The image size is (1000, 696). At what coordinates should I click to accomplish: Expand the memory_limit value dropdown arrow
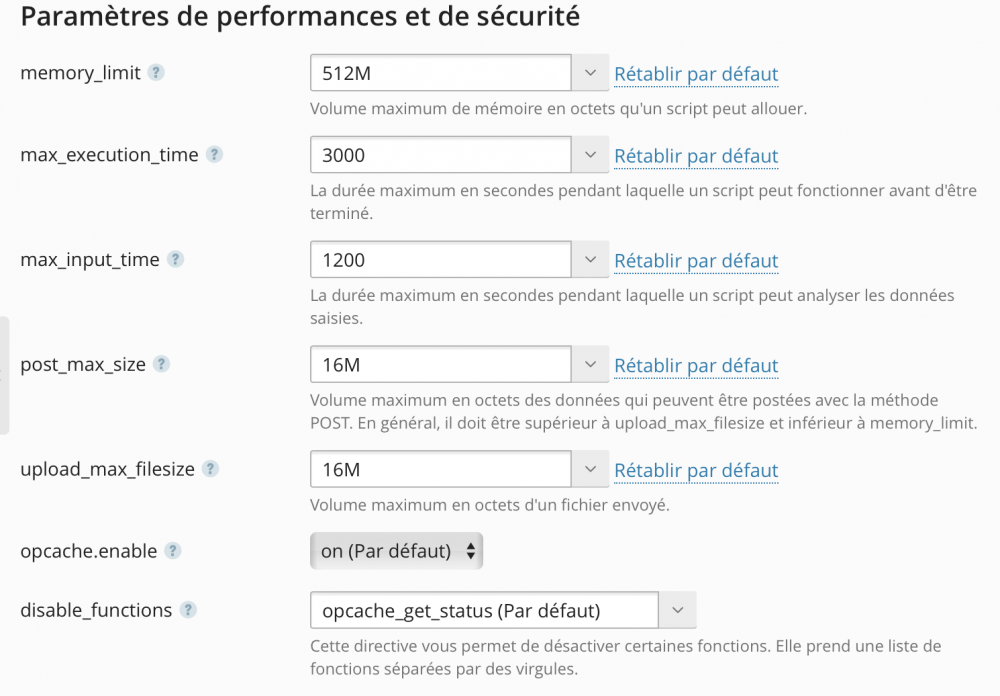pyautogui.click(x=590, y=72)
